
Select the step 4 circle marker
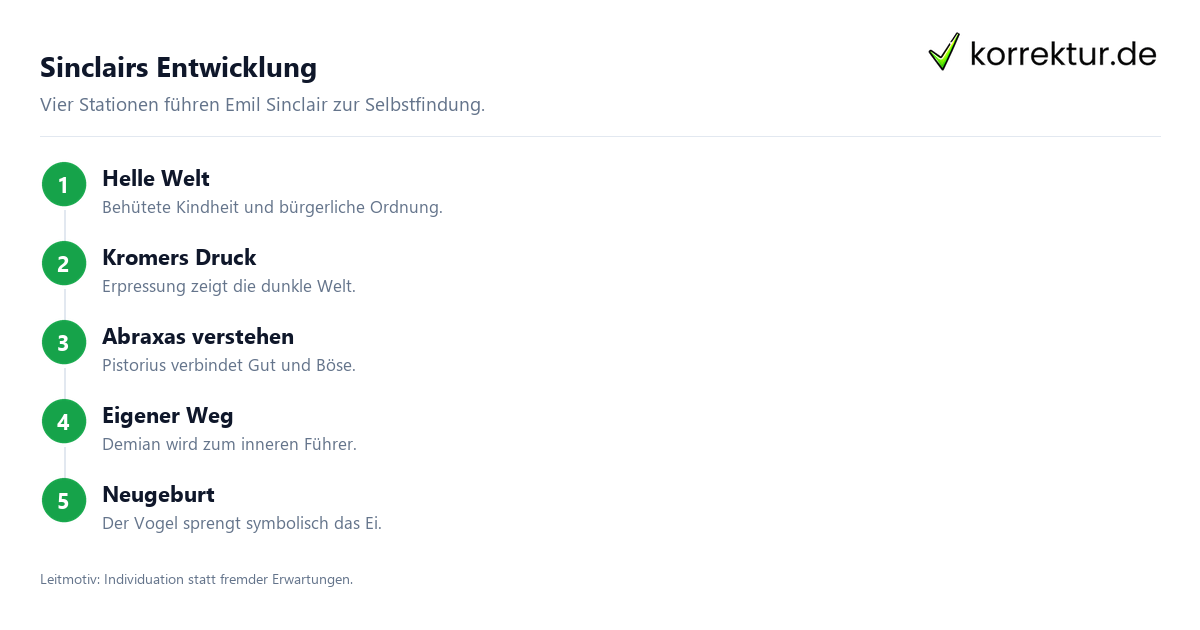coord(64,422)
